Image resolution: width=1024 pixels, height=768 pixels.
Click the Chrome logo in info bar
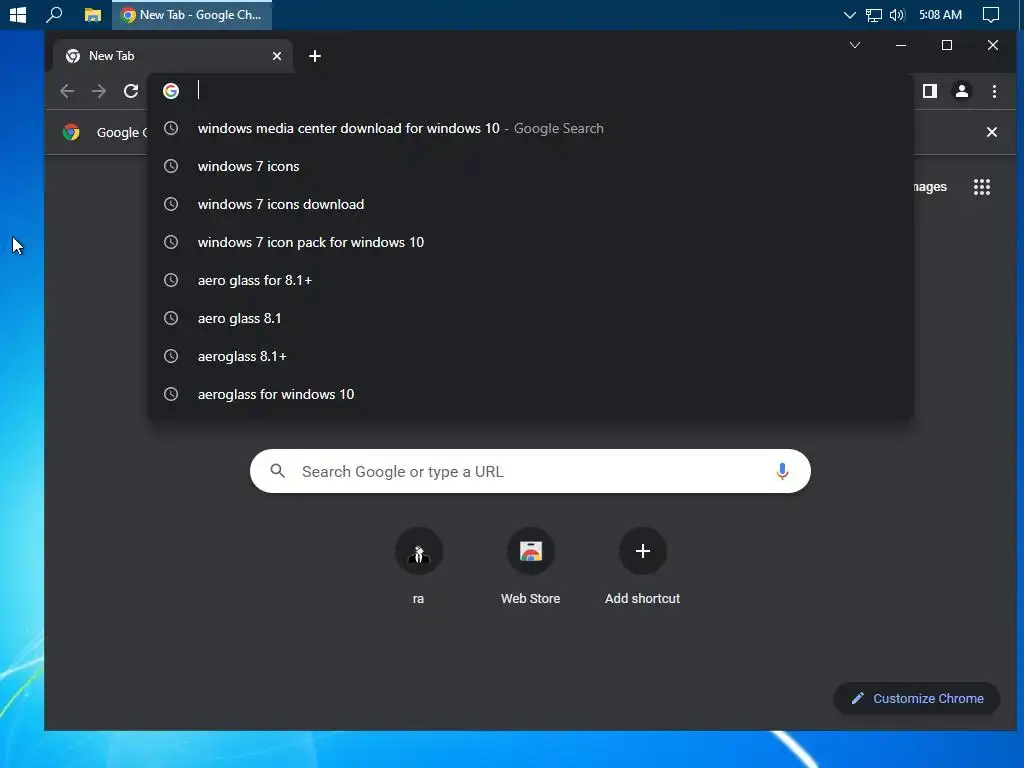point(71,132)
